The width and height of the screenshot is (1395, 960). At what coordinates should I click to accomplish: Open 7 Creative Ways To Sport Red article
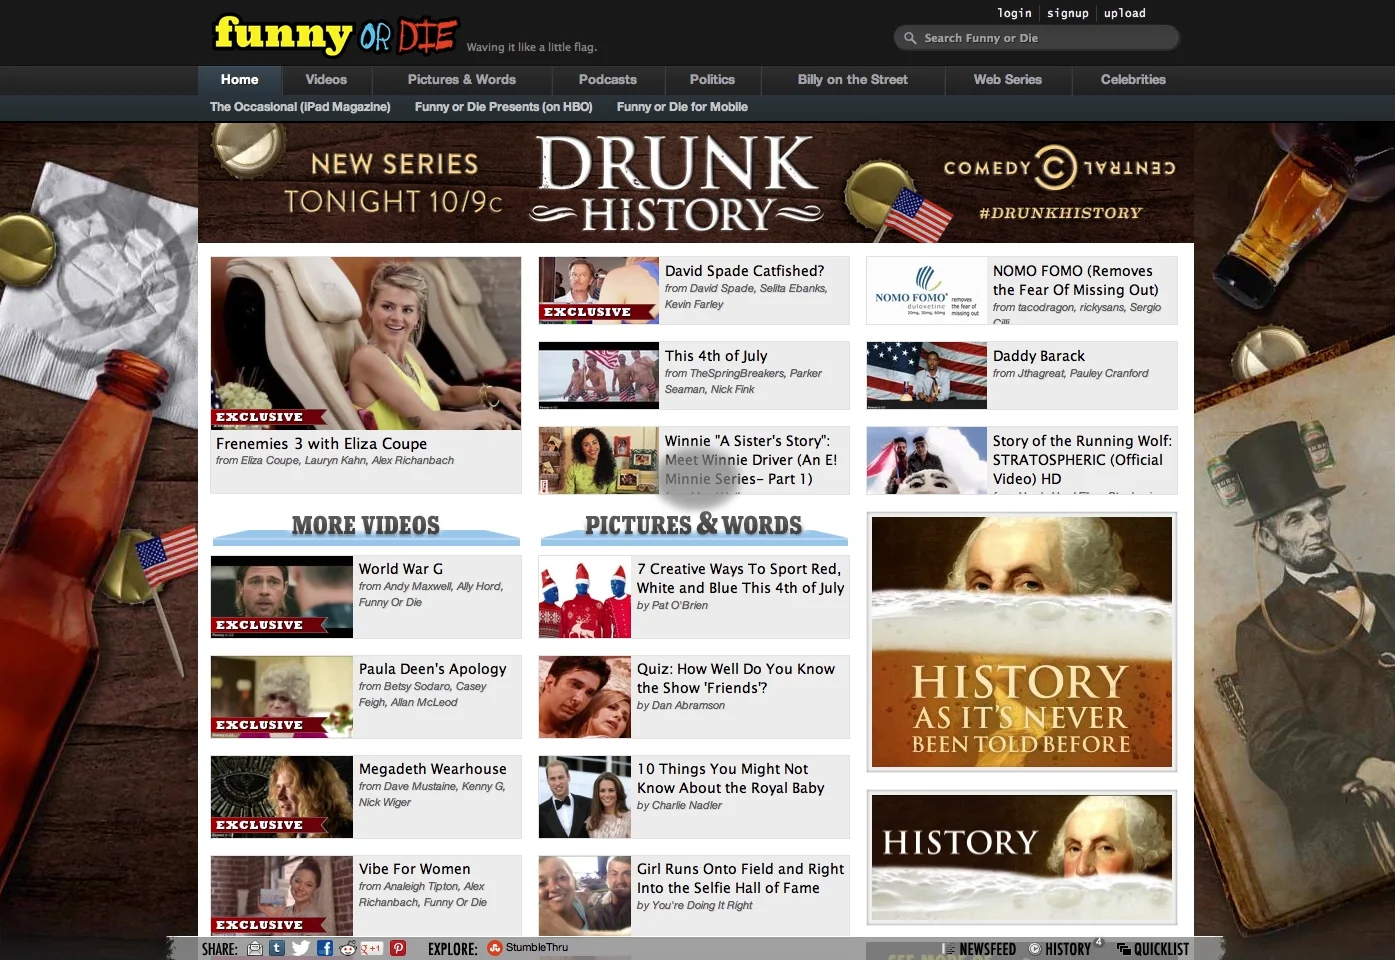tap(740, 578)
